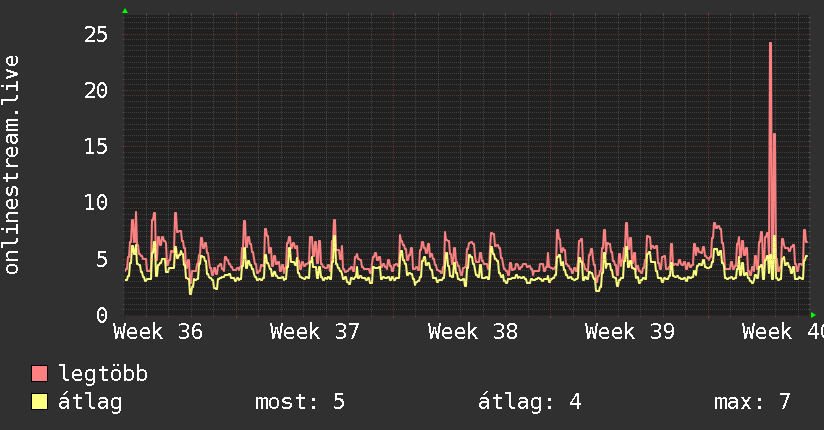Click the átlag legend label
This screenshot has height=430, width=824.
tap(90, 402)
